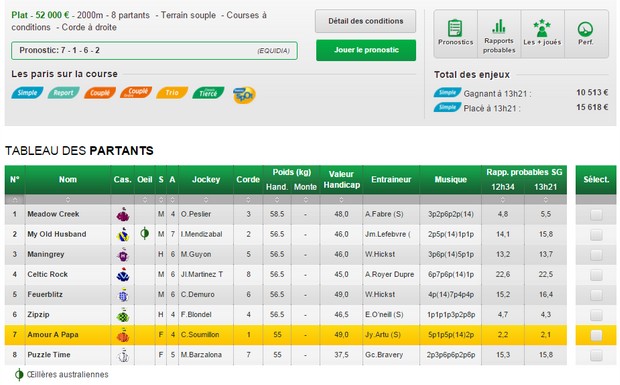Viewport: 620px width, 385px height.
Task: Select the Report bet badge
Action: click(x=63, y=93)
